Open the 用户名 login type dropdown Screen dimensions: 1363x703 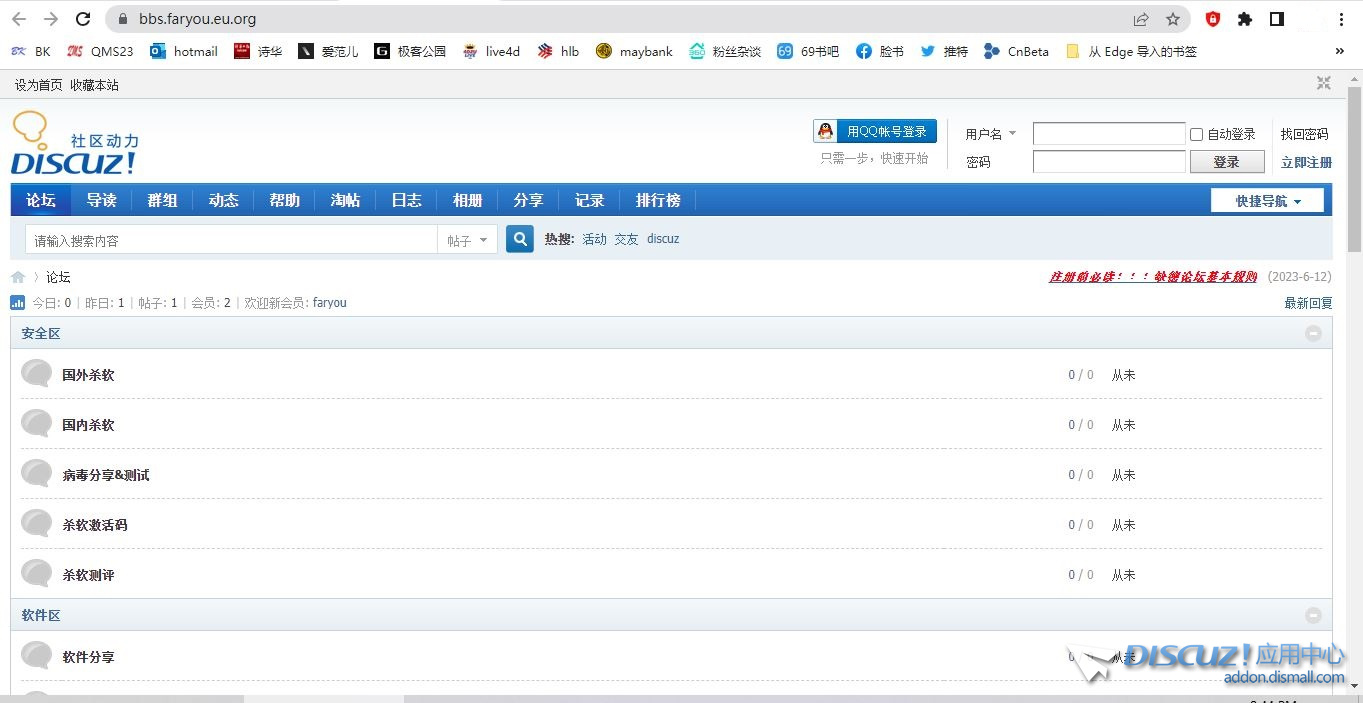990,134
